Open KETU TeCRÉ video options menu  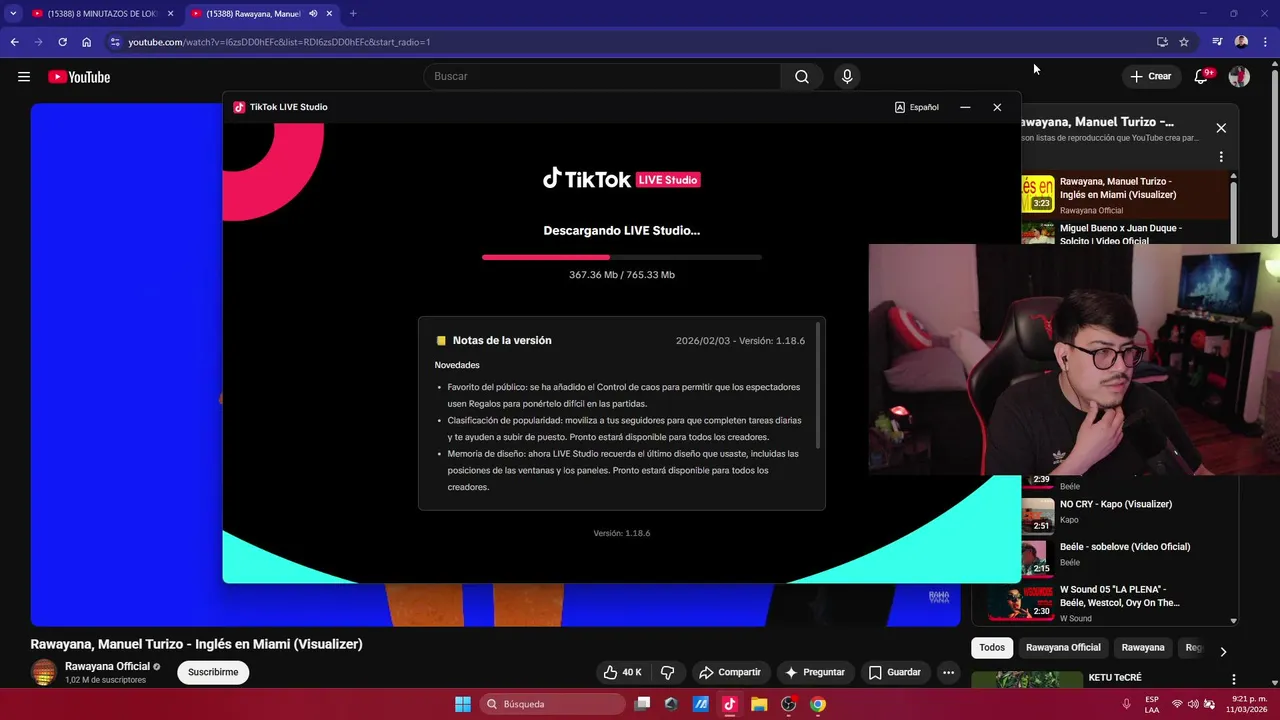pos(1233,680)
